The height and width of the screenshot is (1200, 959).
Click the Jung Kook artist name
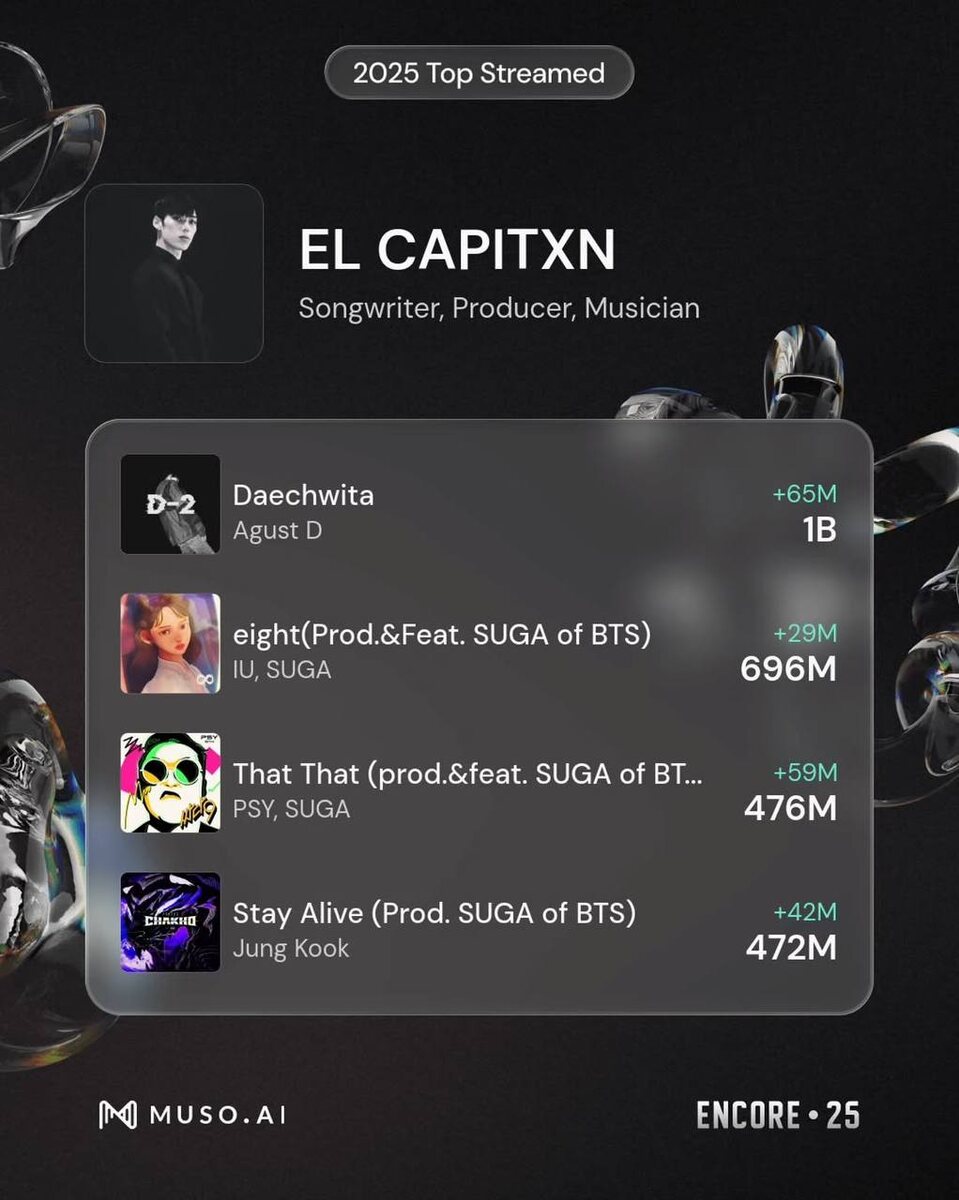tap(291, 949)
